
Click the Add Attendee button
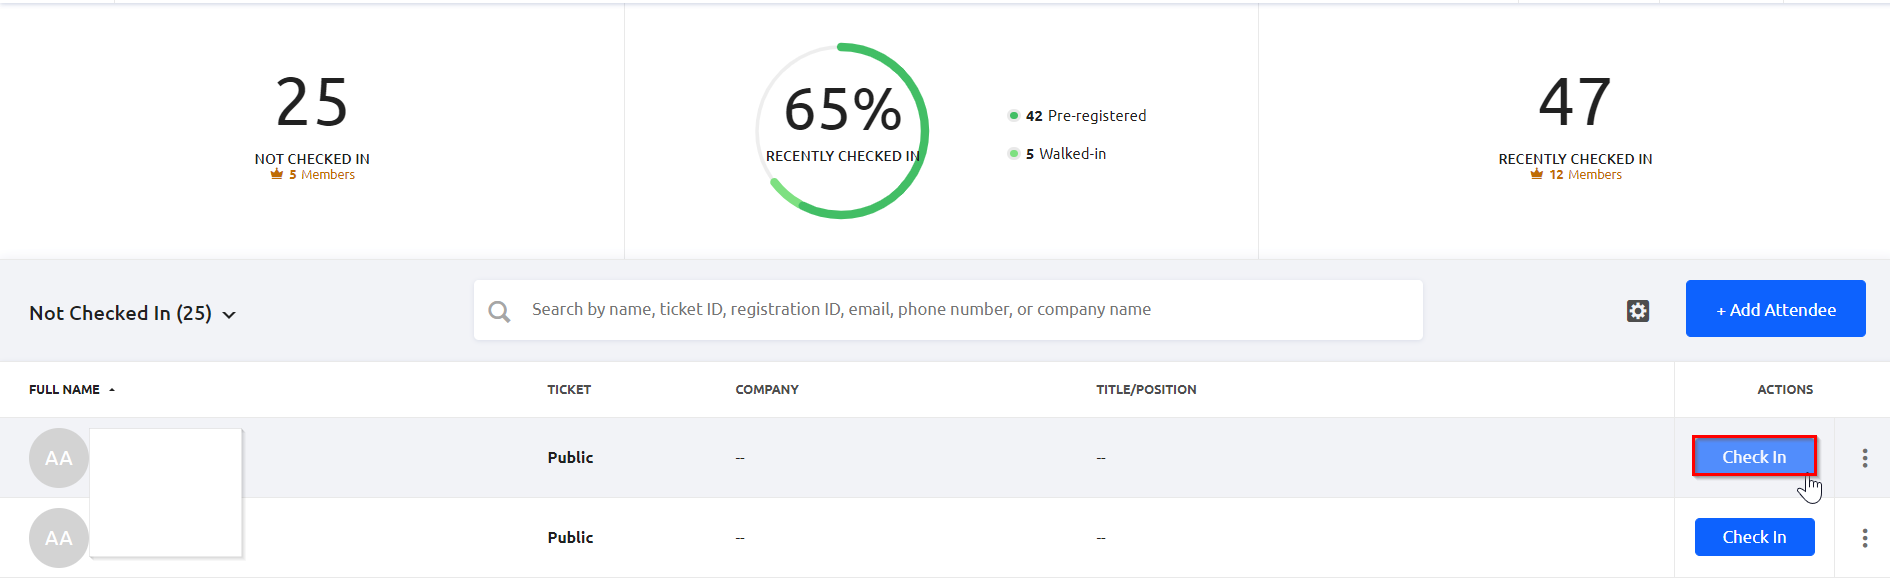coord(1775,309)
